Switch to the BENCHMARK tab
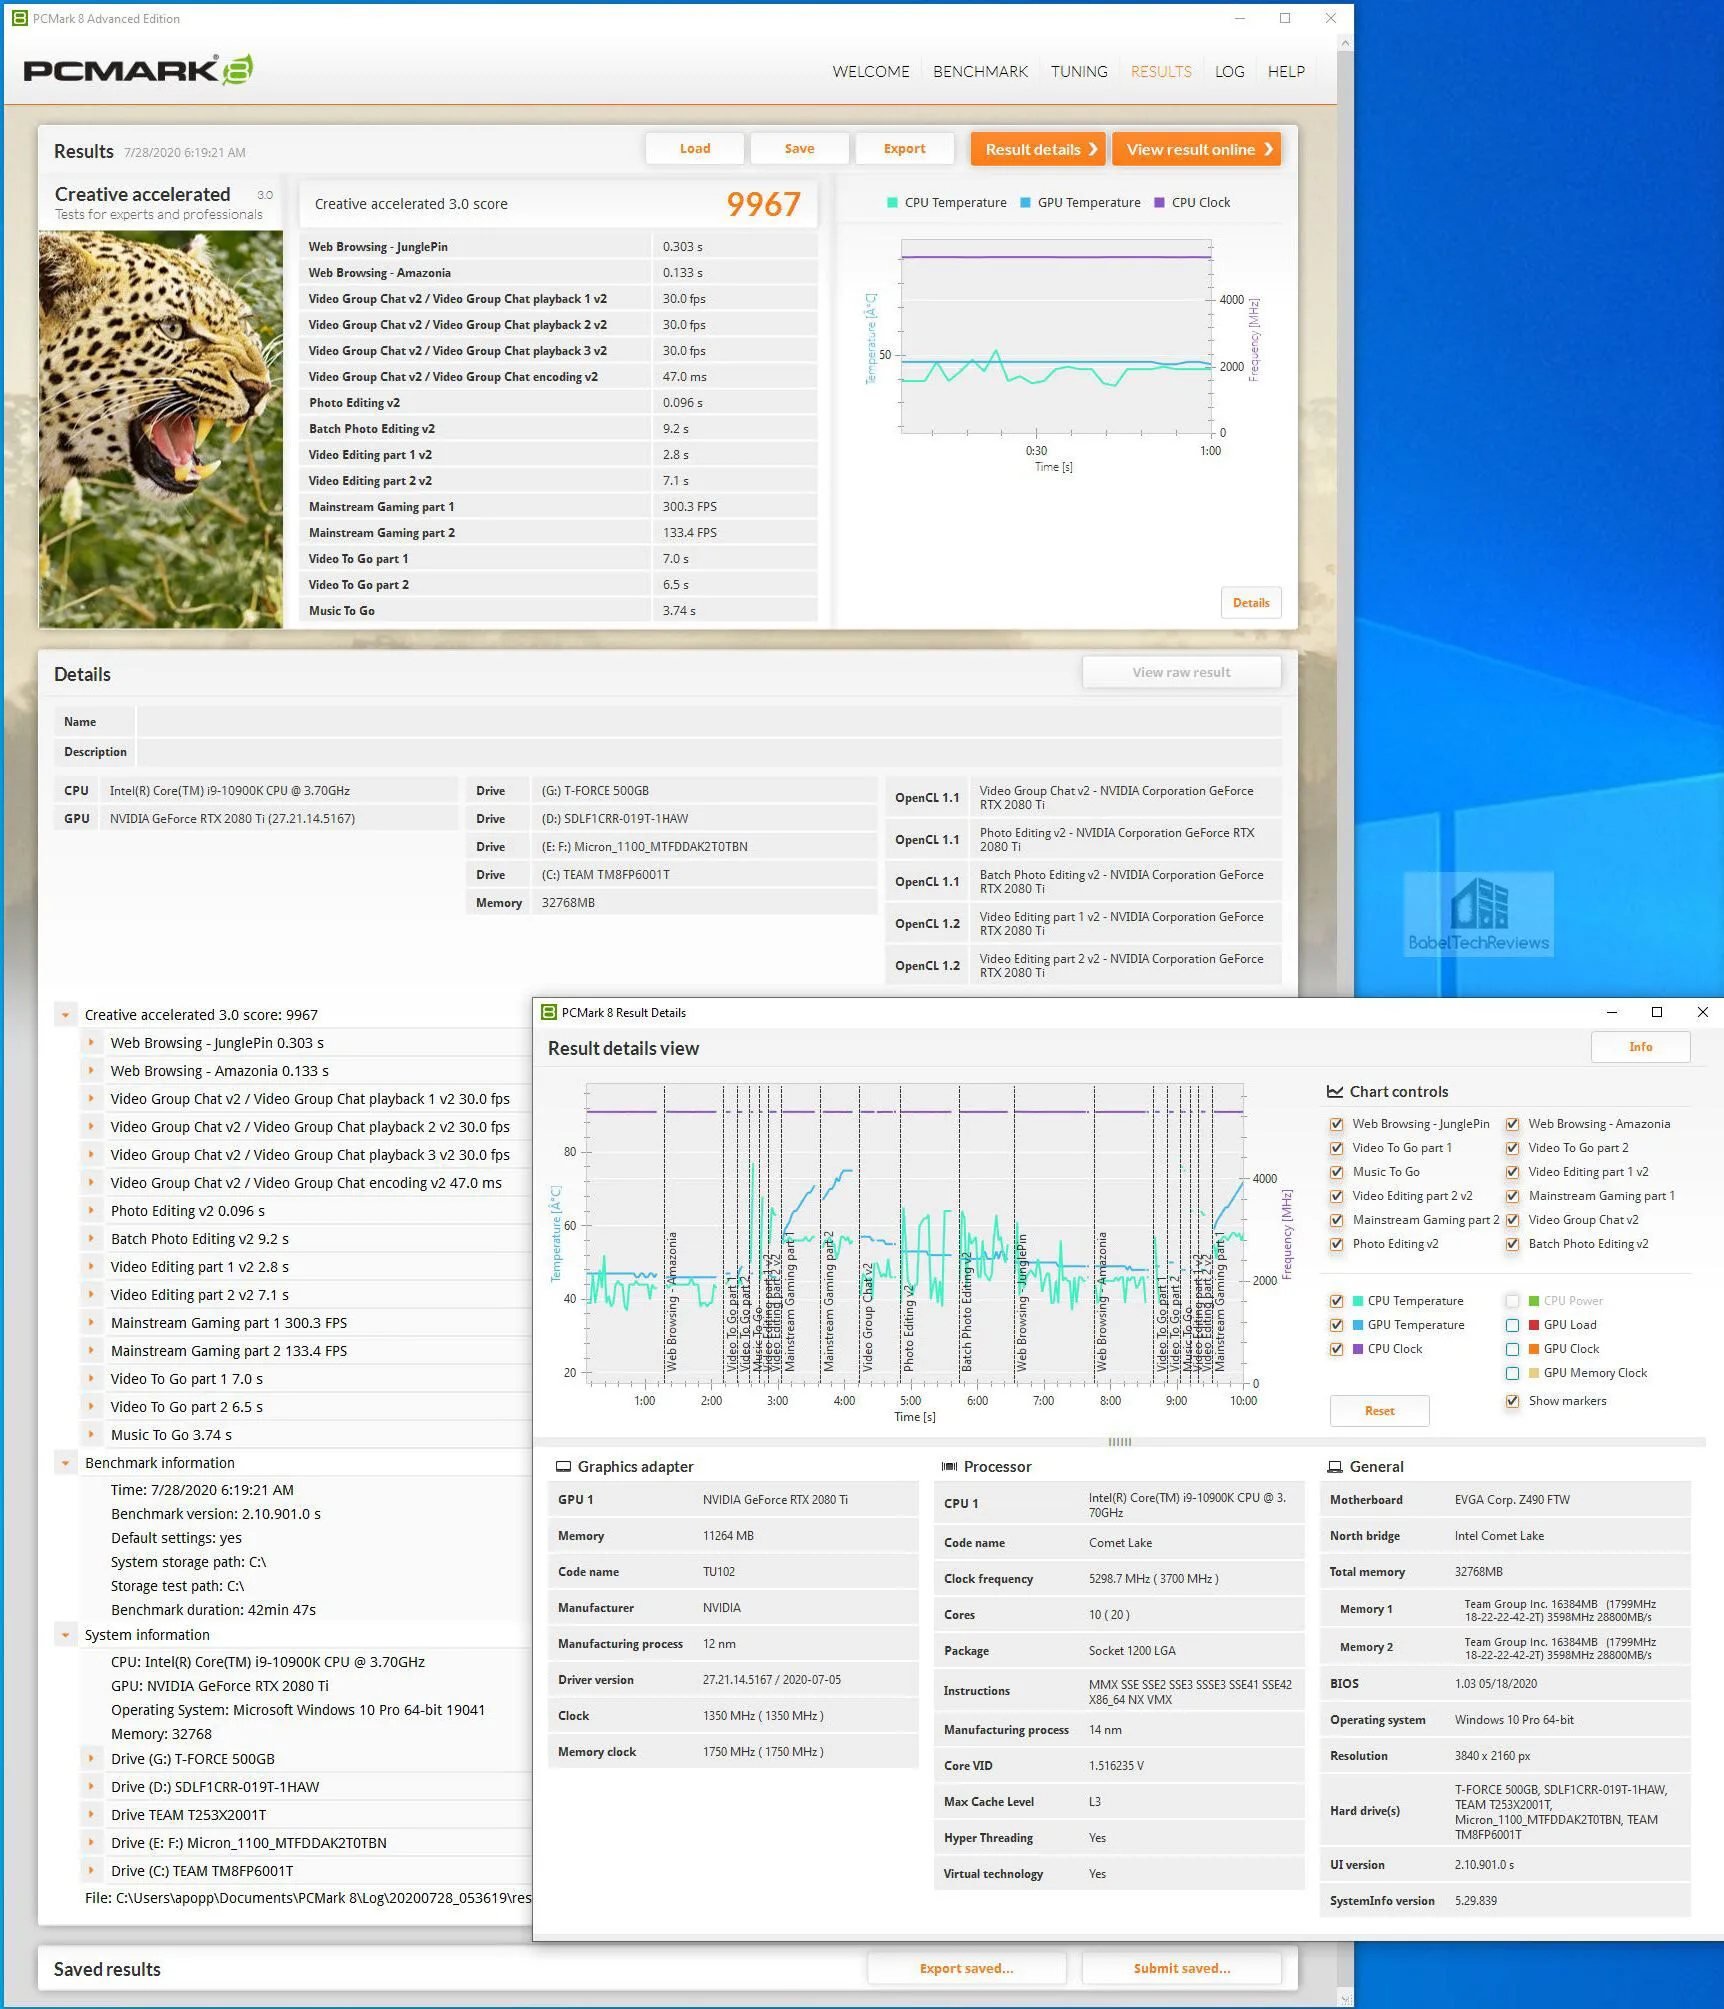 point(980,72)
